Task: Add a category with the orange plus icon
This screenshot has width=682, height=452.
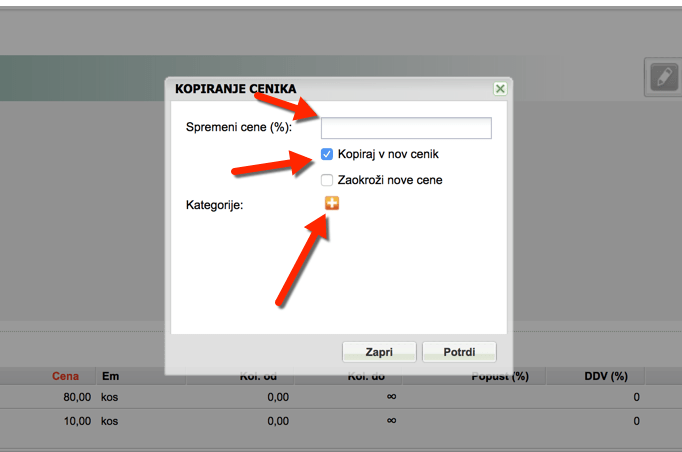Action: (x=332, y=203)
